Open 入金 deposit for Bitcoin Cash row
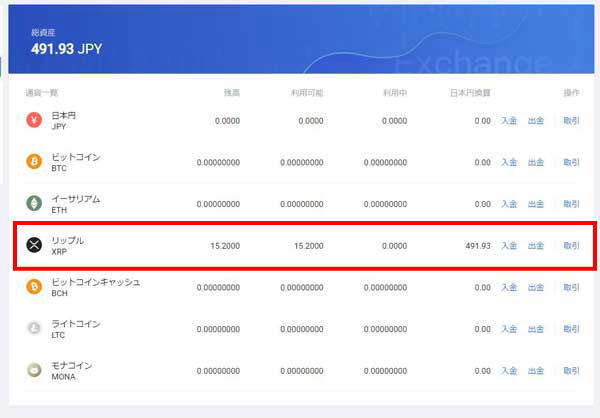Image resolution: width=600 pixels, height=418 pixels. coord(509,288)
